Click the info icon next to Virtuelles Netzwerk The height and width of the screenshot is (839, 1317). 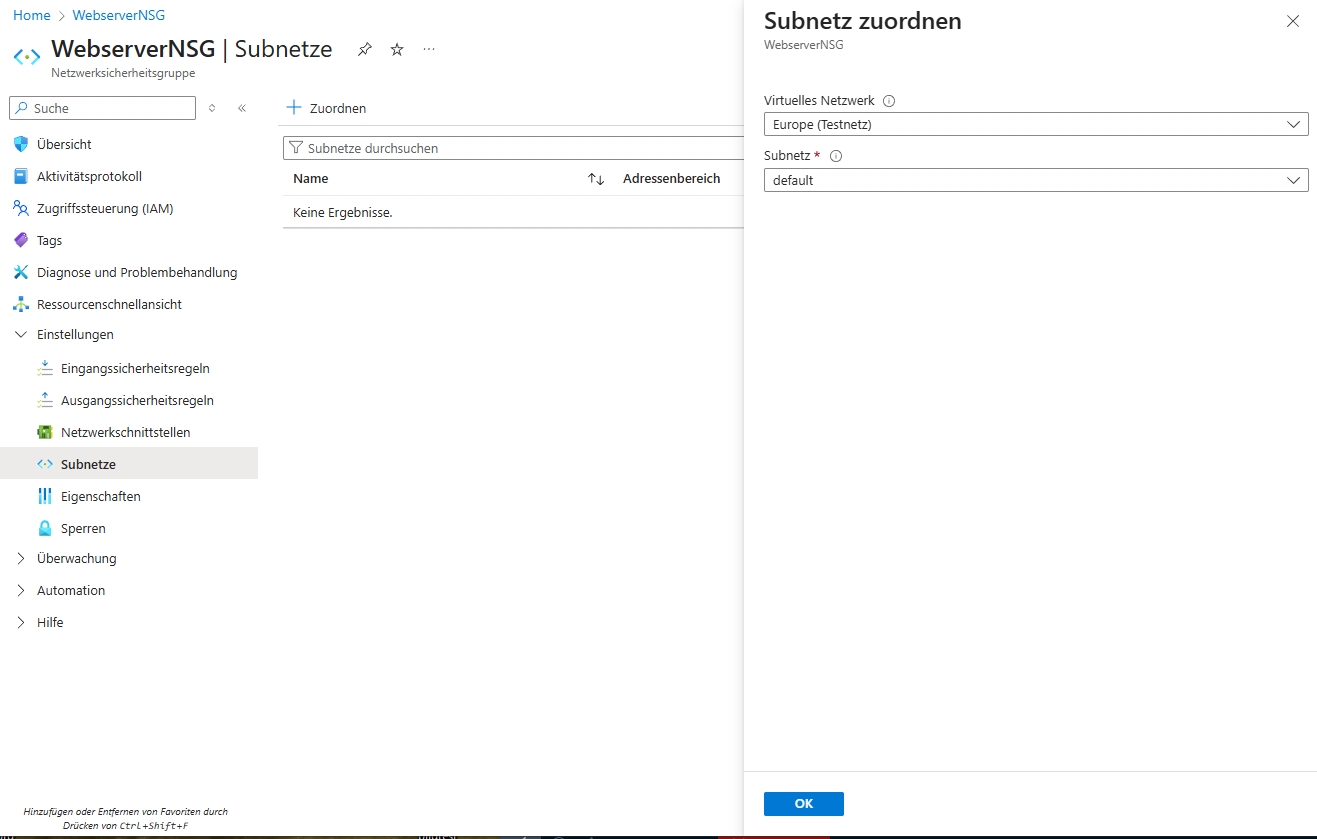coord(889,101)
